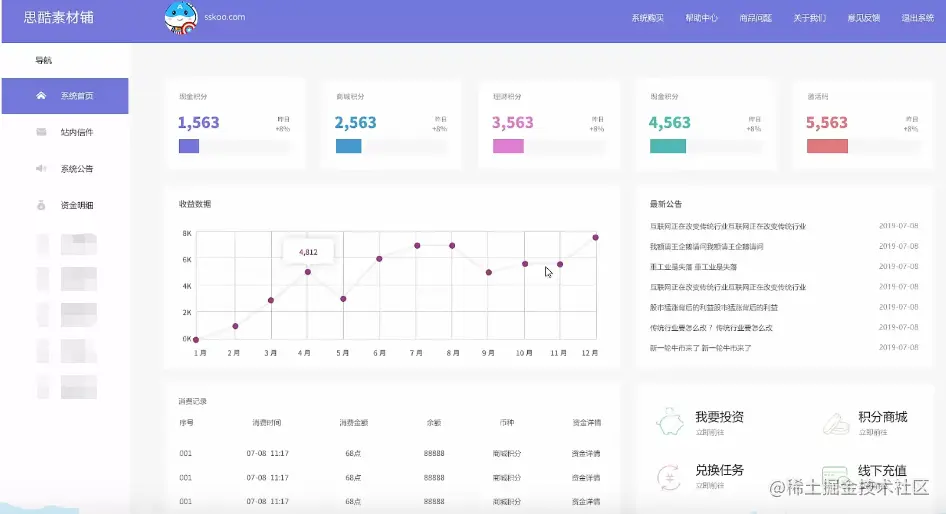The width and height of the screenshot is (946, 514).
Task: Click the 4月 data point under tooltip
Action: coord(308,272)
